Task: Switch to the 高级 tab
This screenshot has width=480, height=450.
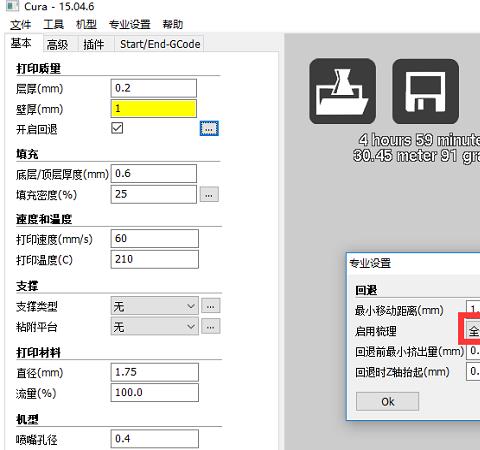Action: (57, 44)
